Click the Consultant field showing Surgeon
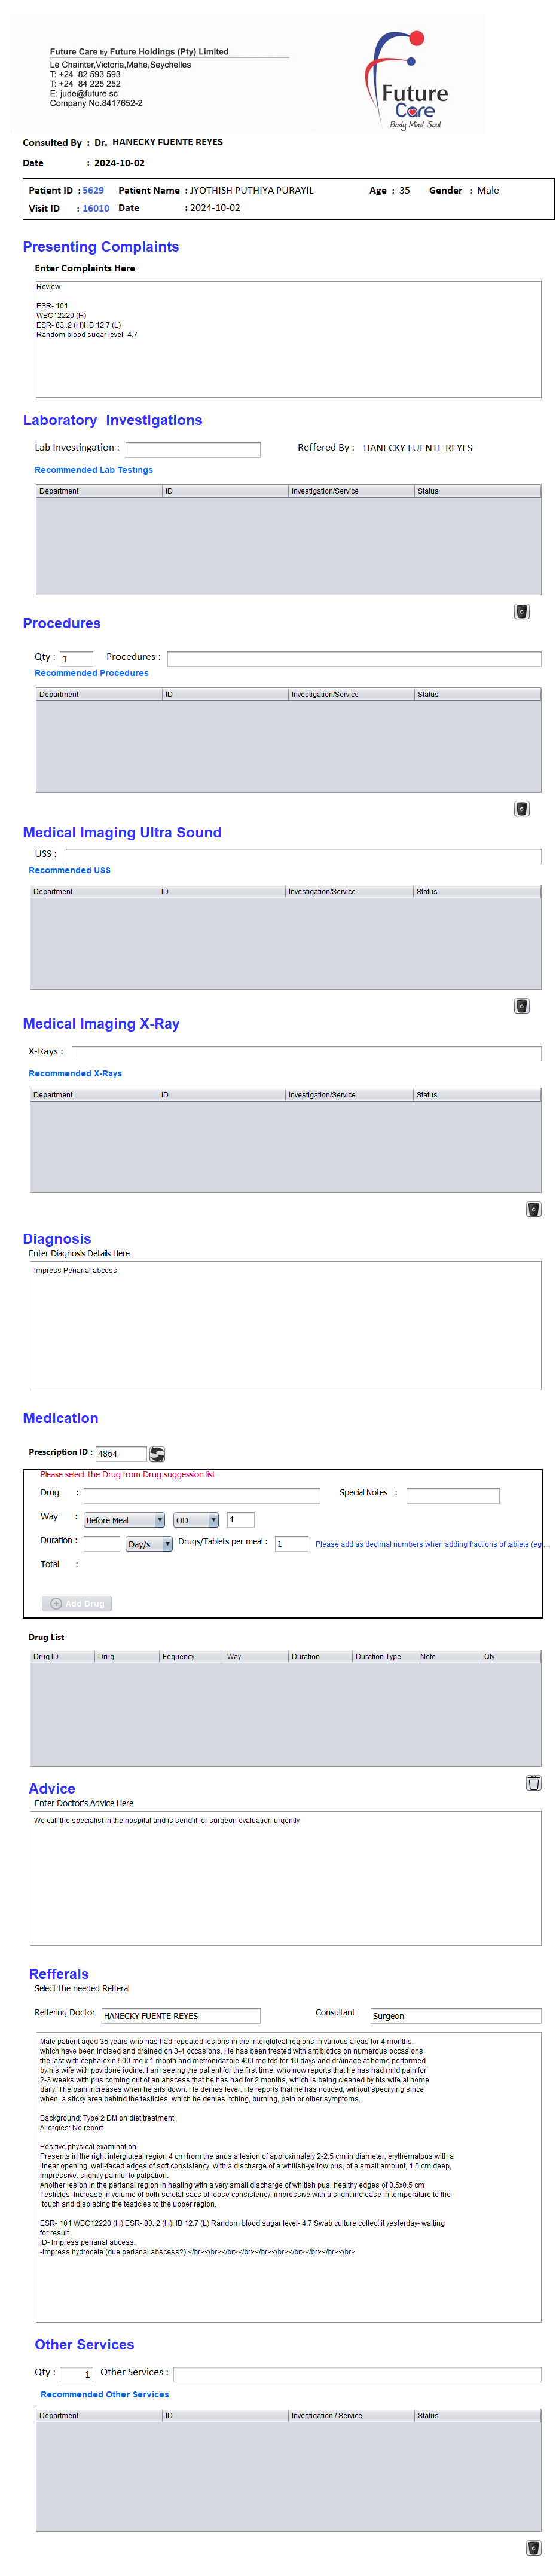Image resolution: width=556 pixels, height=2576 pixels. (455, 2015)
